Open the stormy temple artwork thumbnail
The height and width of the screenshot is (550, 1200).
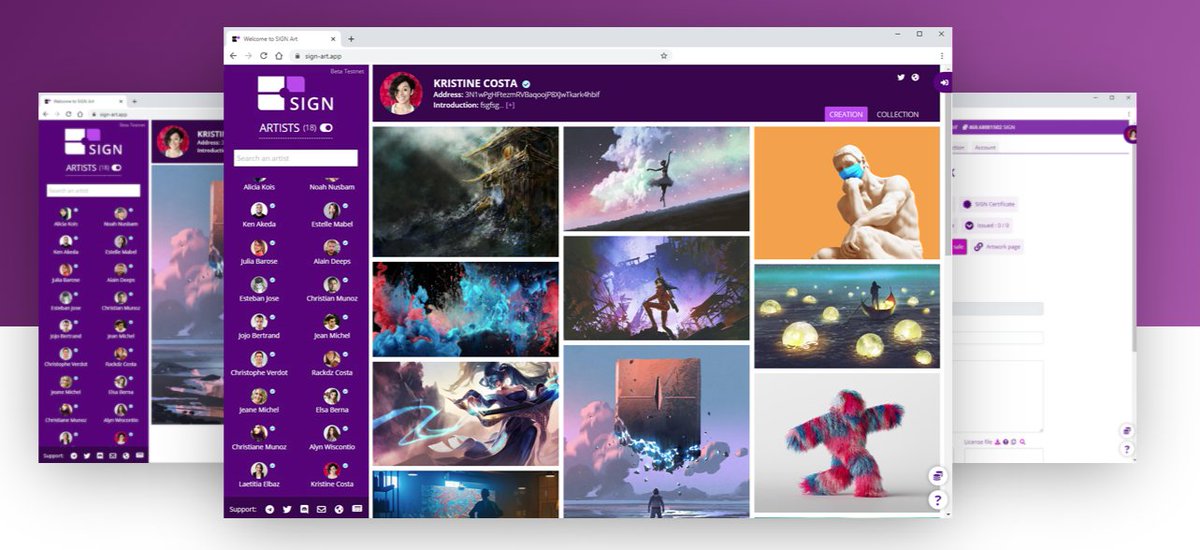(x=466, y=192)
